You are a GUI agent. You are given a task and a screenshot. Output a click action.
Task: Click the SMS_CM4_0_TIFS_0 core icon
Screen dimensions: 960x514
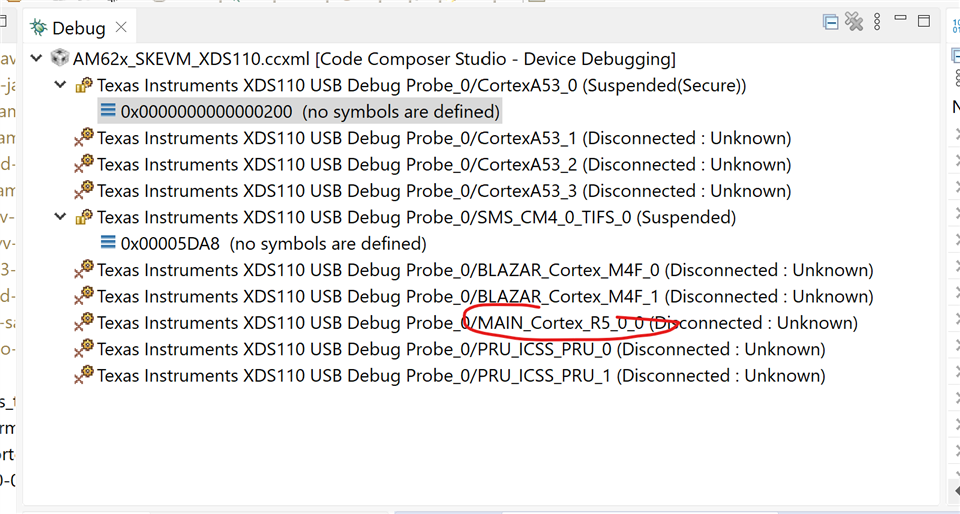coord(84,217)
